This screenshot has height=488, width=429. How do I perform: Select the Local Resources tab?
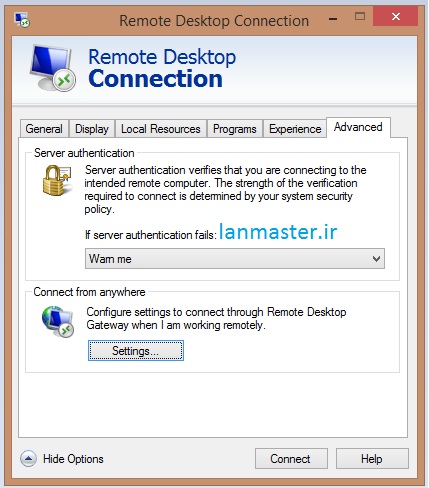161,129
